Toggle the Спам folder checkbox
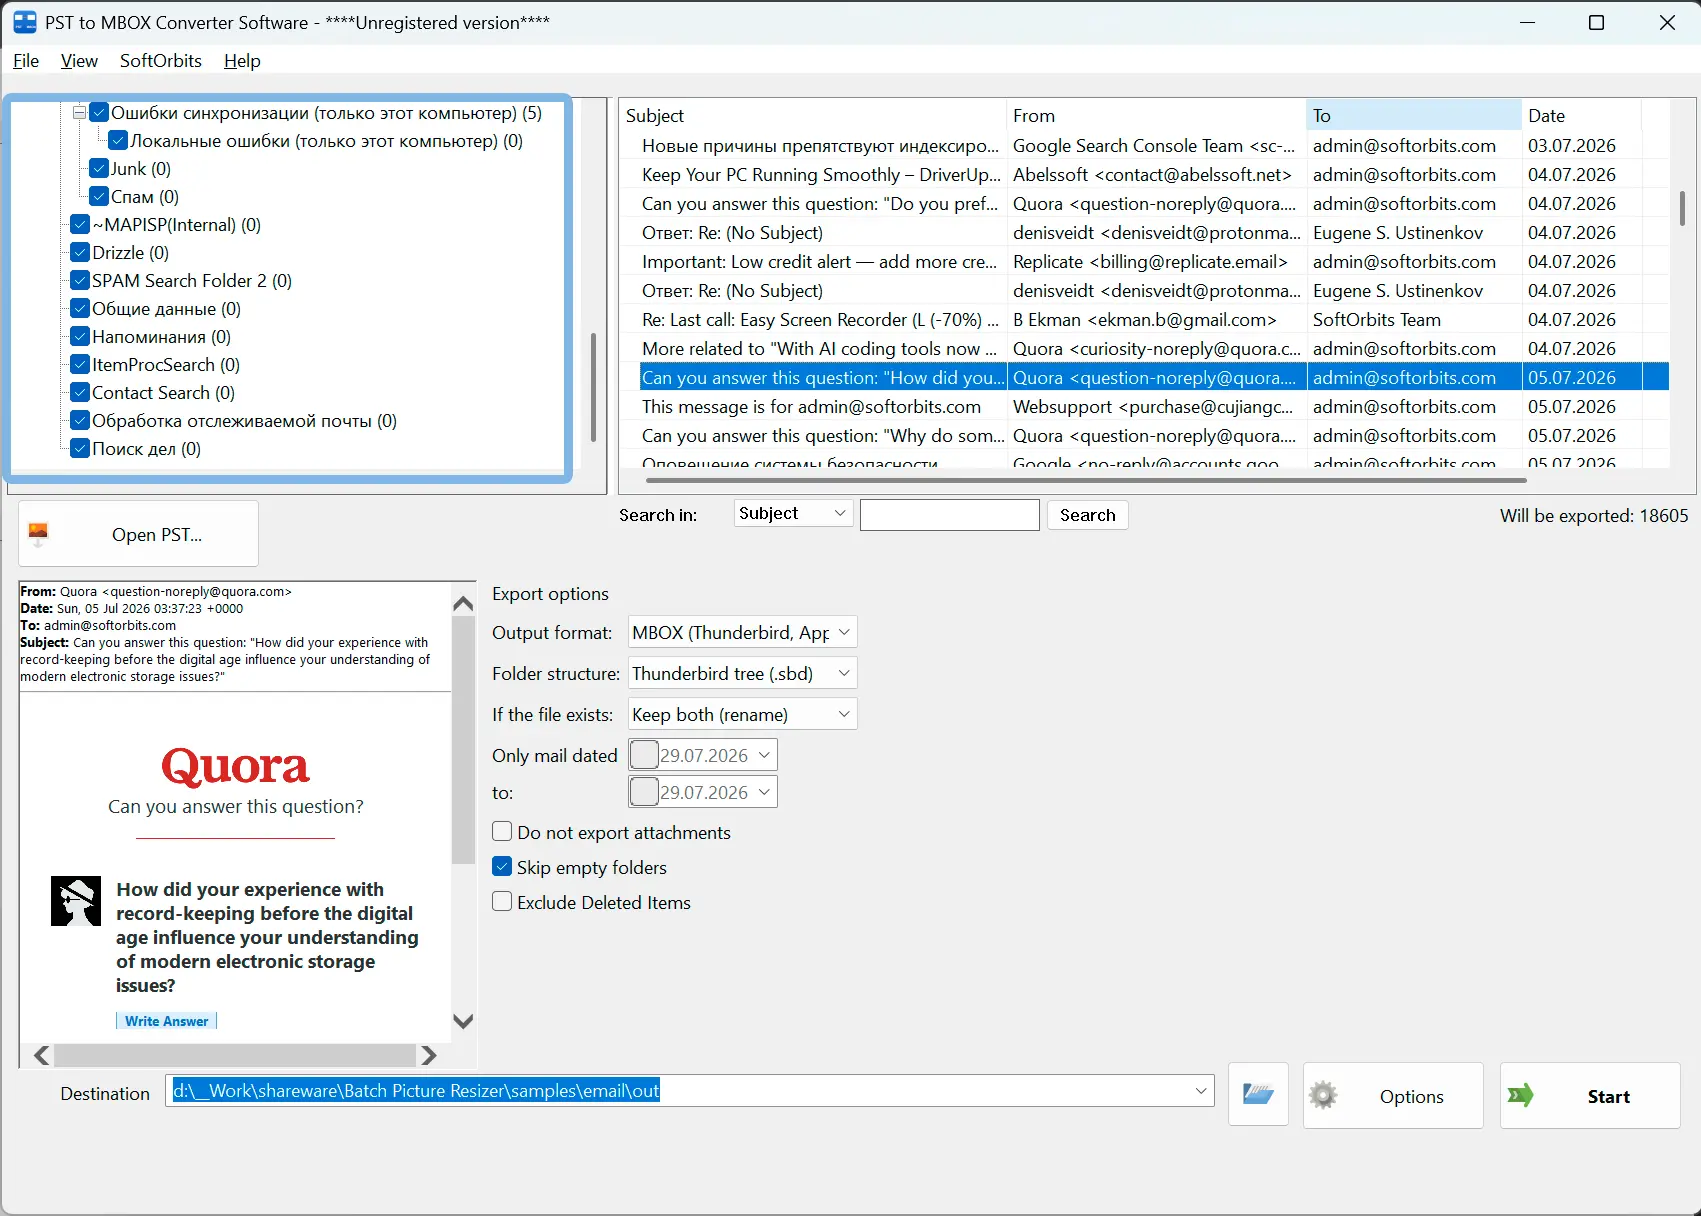The height and width of the screenshot is (1216, 1701). [99, 197]
